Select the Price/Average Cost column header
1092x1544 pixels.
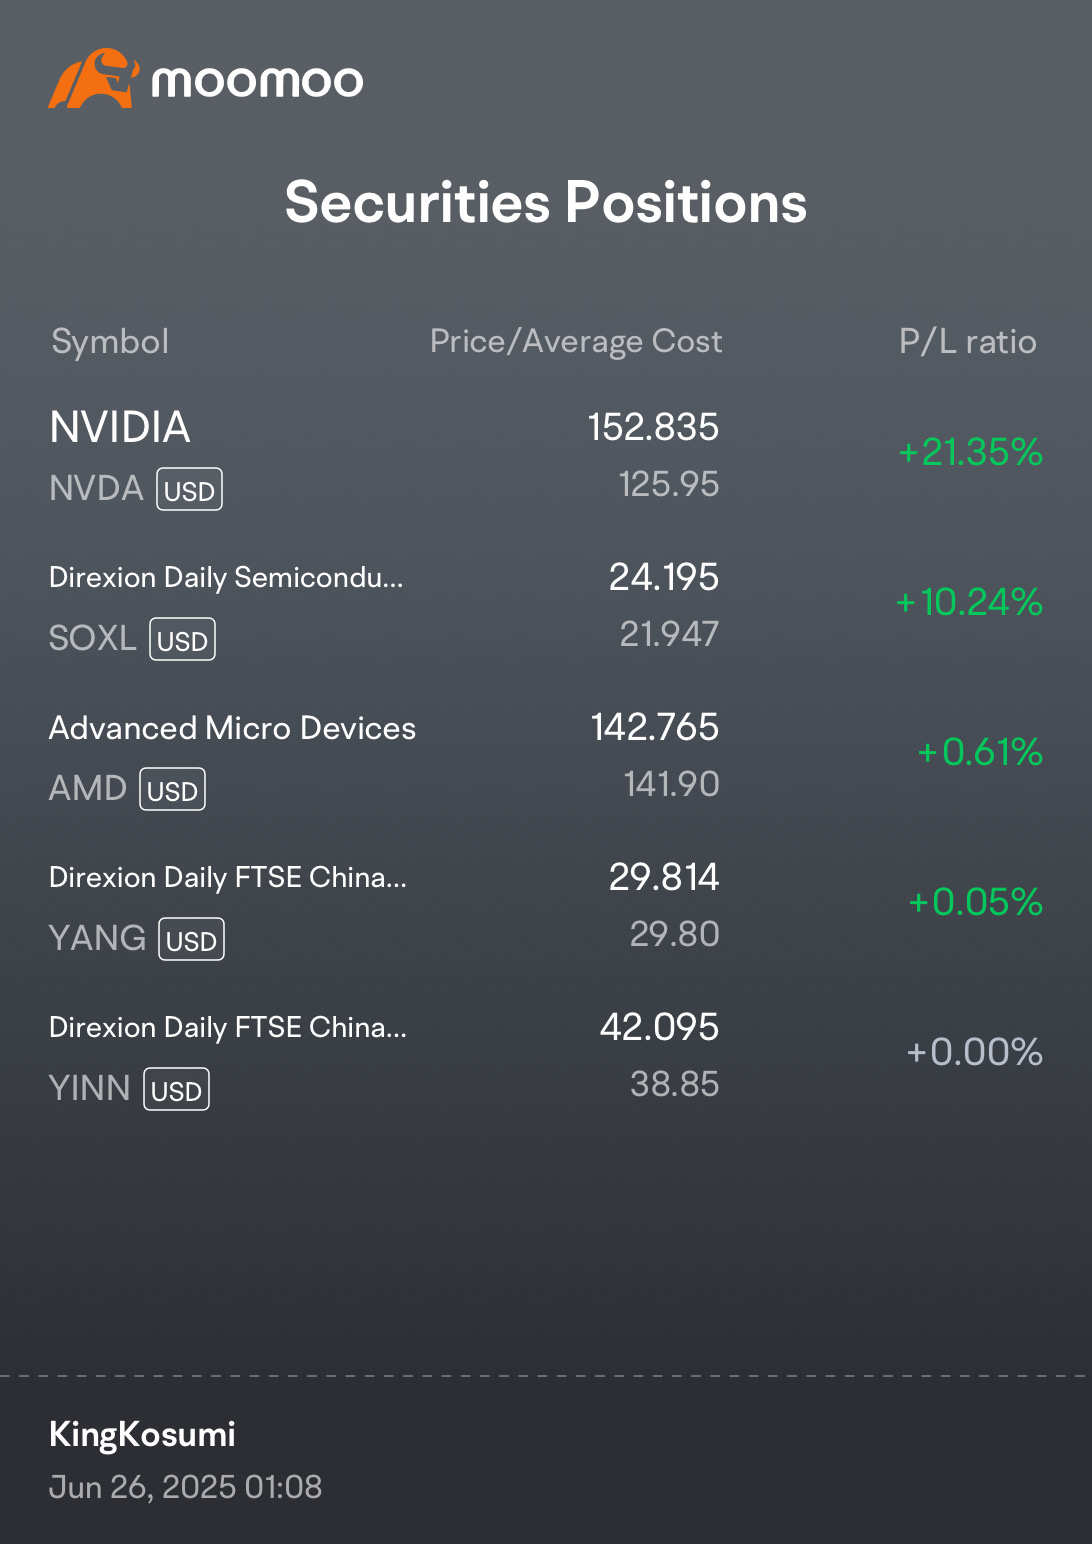point(576,342)
